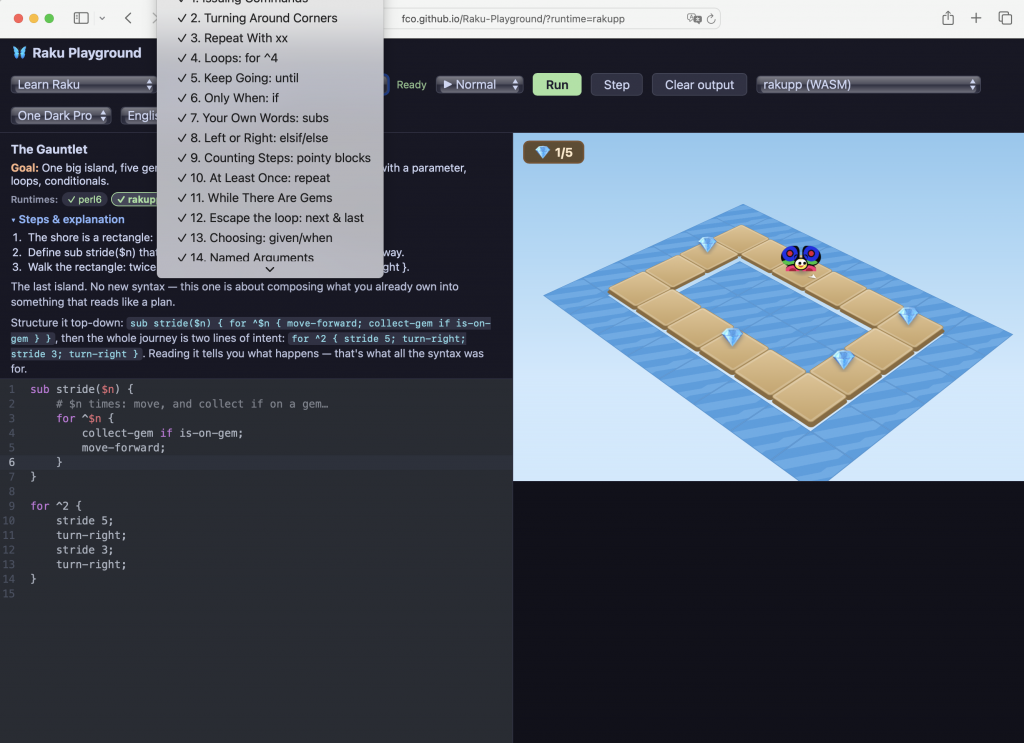Click the translate page icon in address bar
Viewport: 1024px width, 743px height.
pos(694,18)
